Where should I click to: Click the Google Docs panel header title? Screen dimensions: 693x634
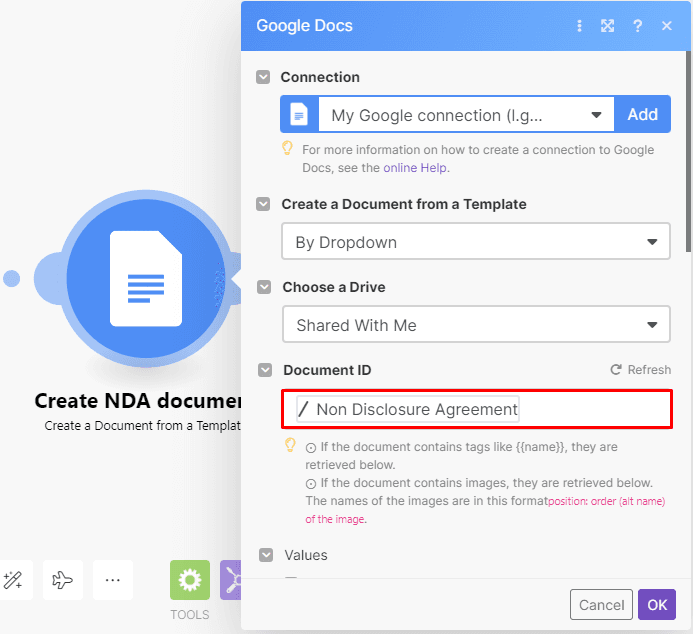305,26
